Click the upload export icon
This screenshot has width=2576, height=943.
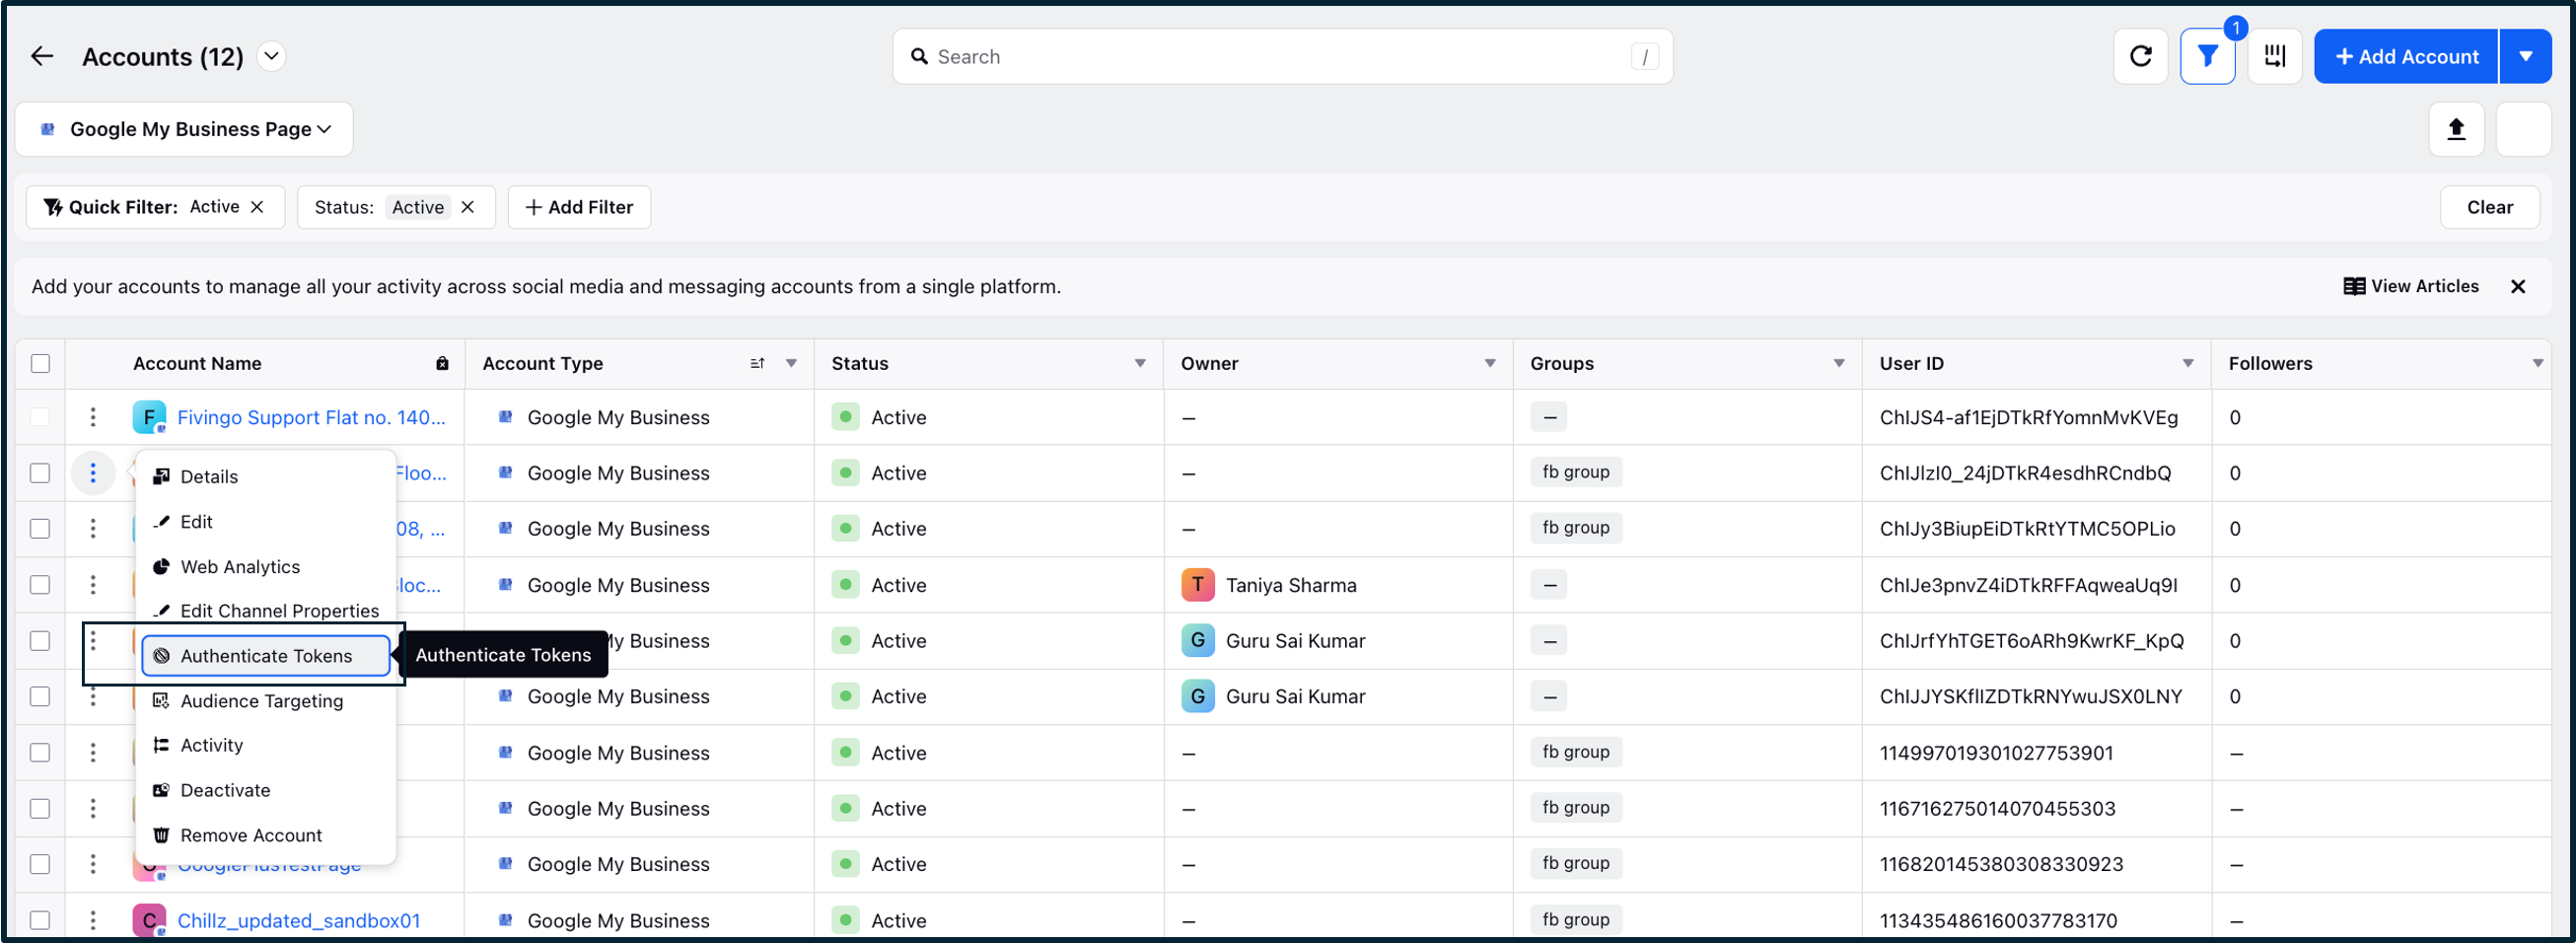[2456, 129]
